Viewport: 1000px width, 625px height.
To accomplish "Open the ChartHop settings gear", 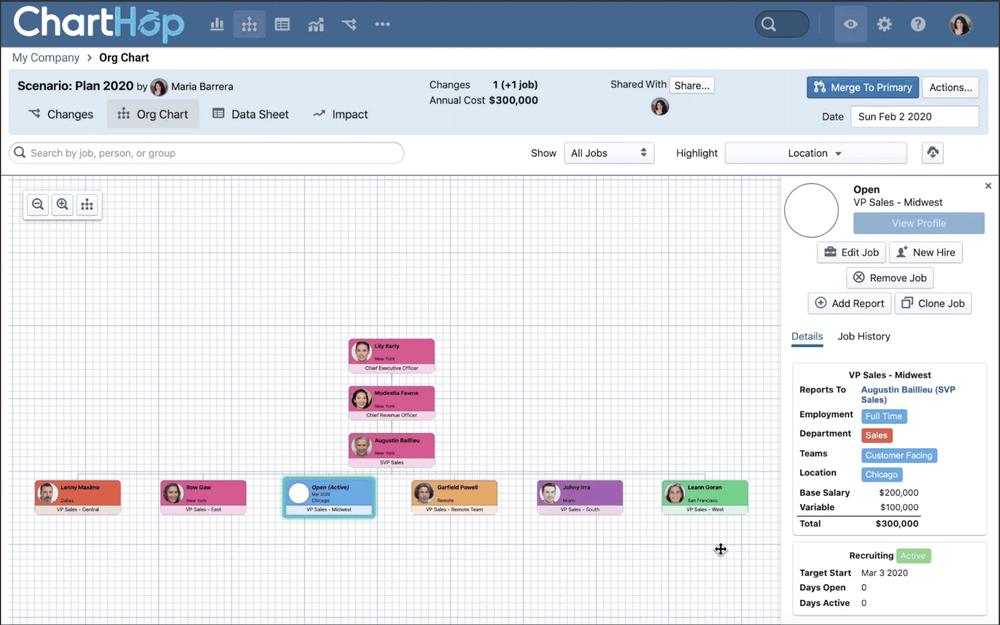I will tap(884, 23).
